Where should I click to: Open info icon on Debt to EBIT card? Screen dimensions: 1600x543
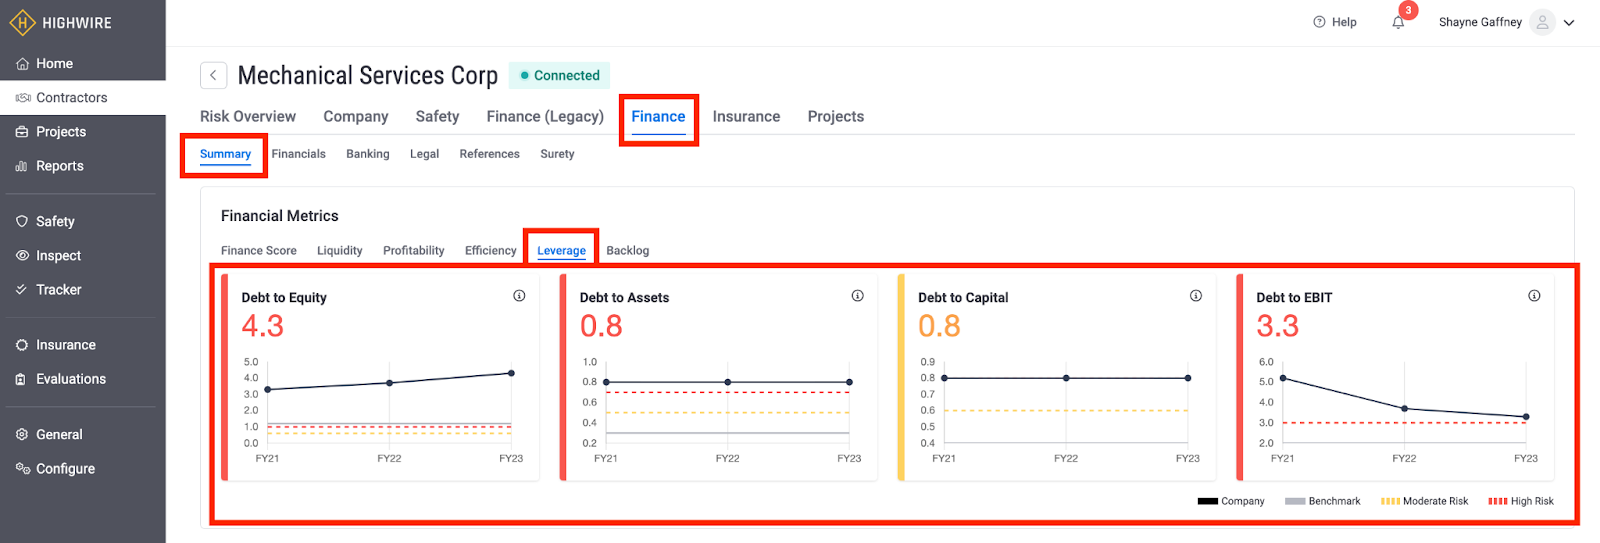pyautogui.click(x=1534, y=296)
